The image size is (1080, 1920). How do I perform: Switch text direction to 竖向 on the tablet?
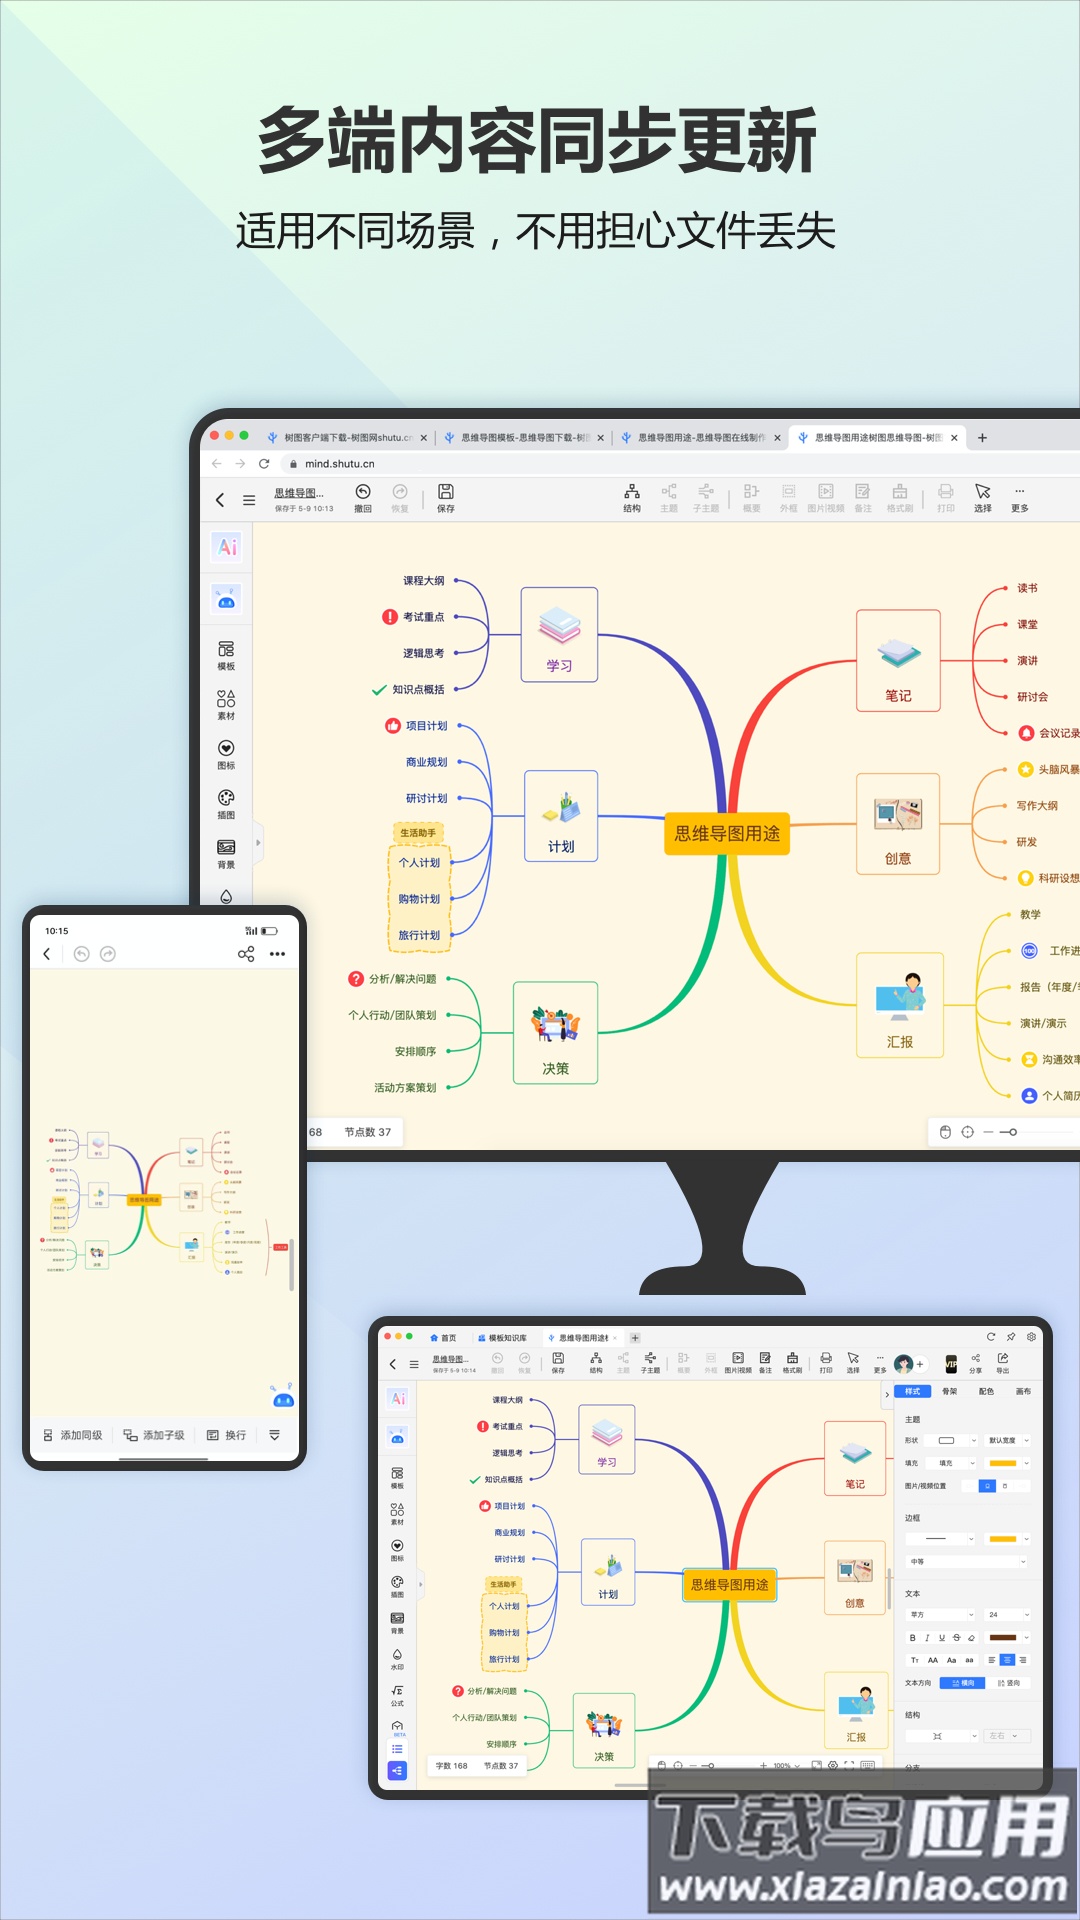pyautogui.click(x=1009, y=1683)
